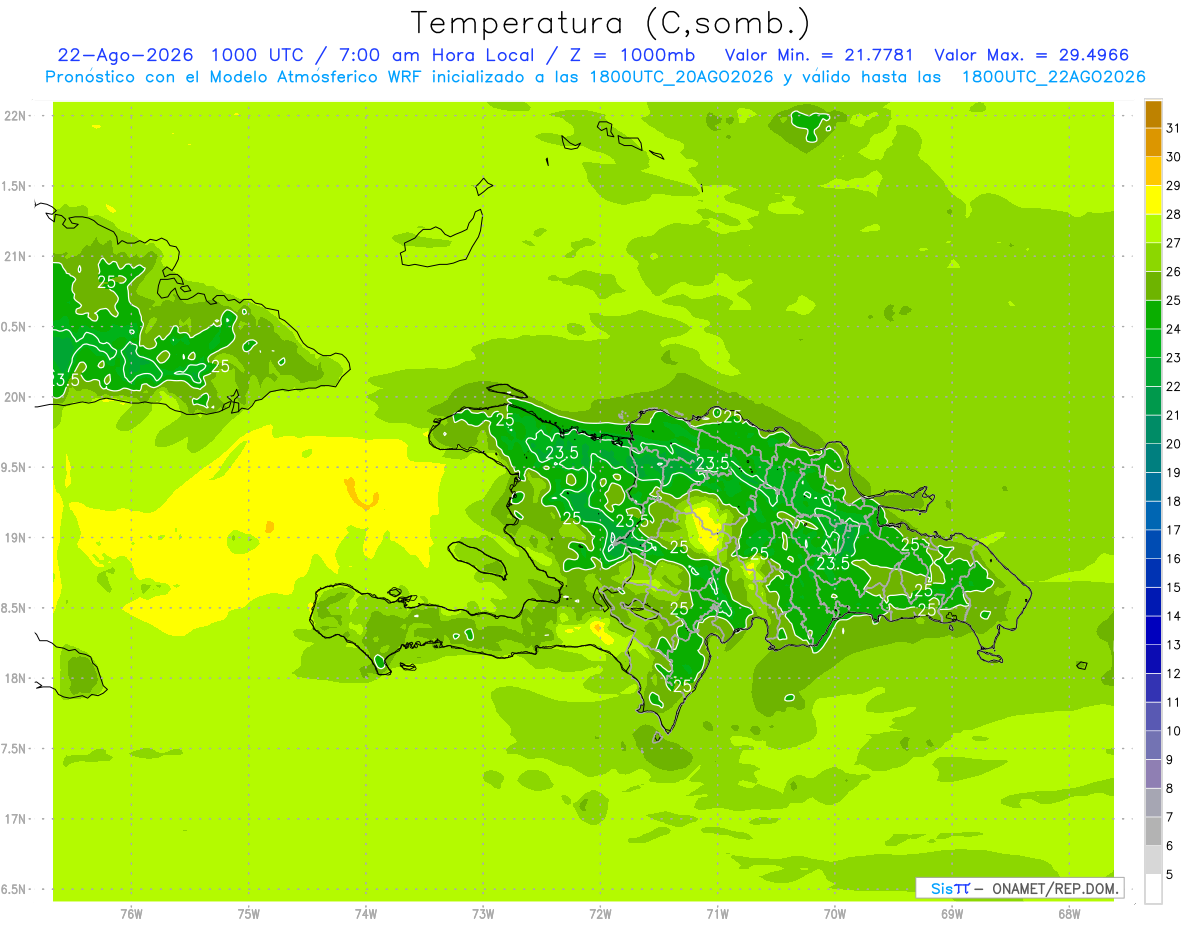Click the "1000 UTC" time label
This screenshot has height=927, width=1200.
[x=259, y=55]
